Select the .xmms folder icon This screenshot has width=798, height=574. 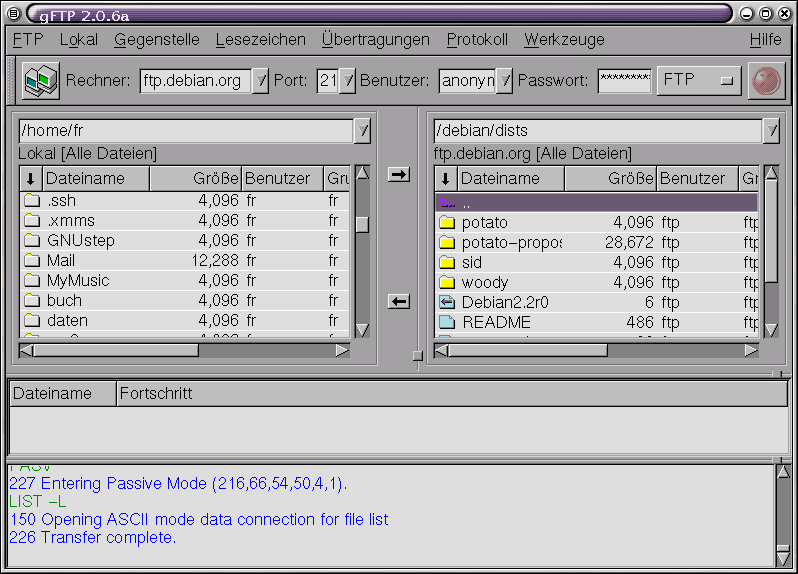coord(32,220)
